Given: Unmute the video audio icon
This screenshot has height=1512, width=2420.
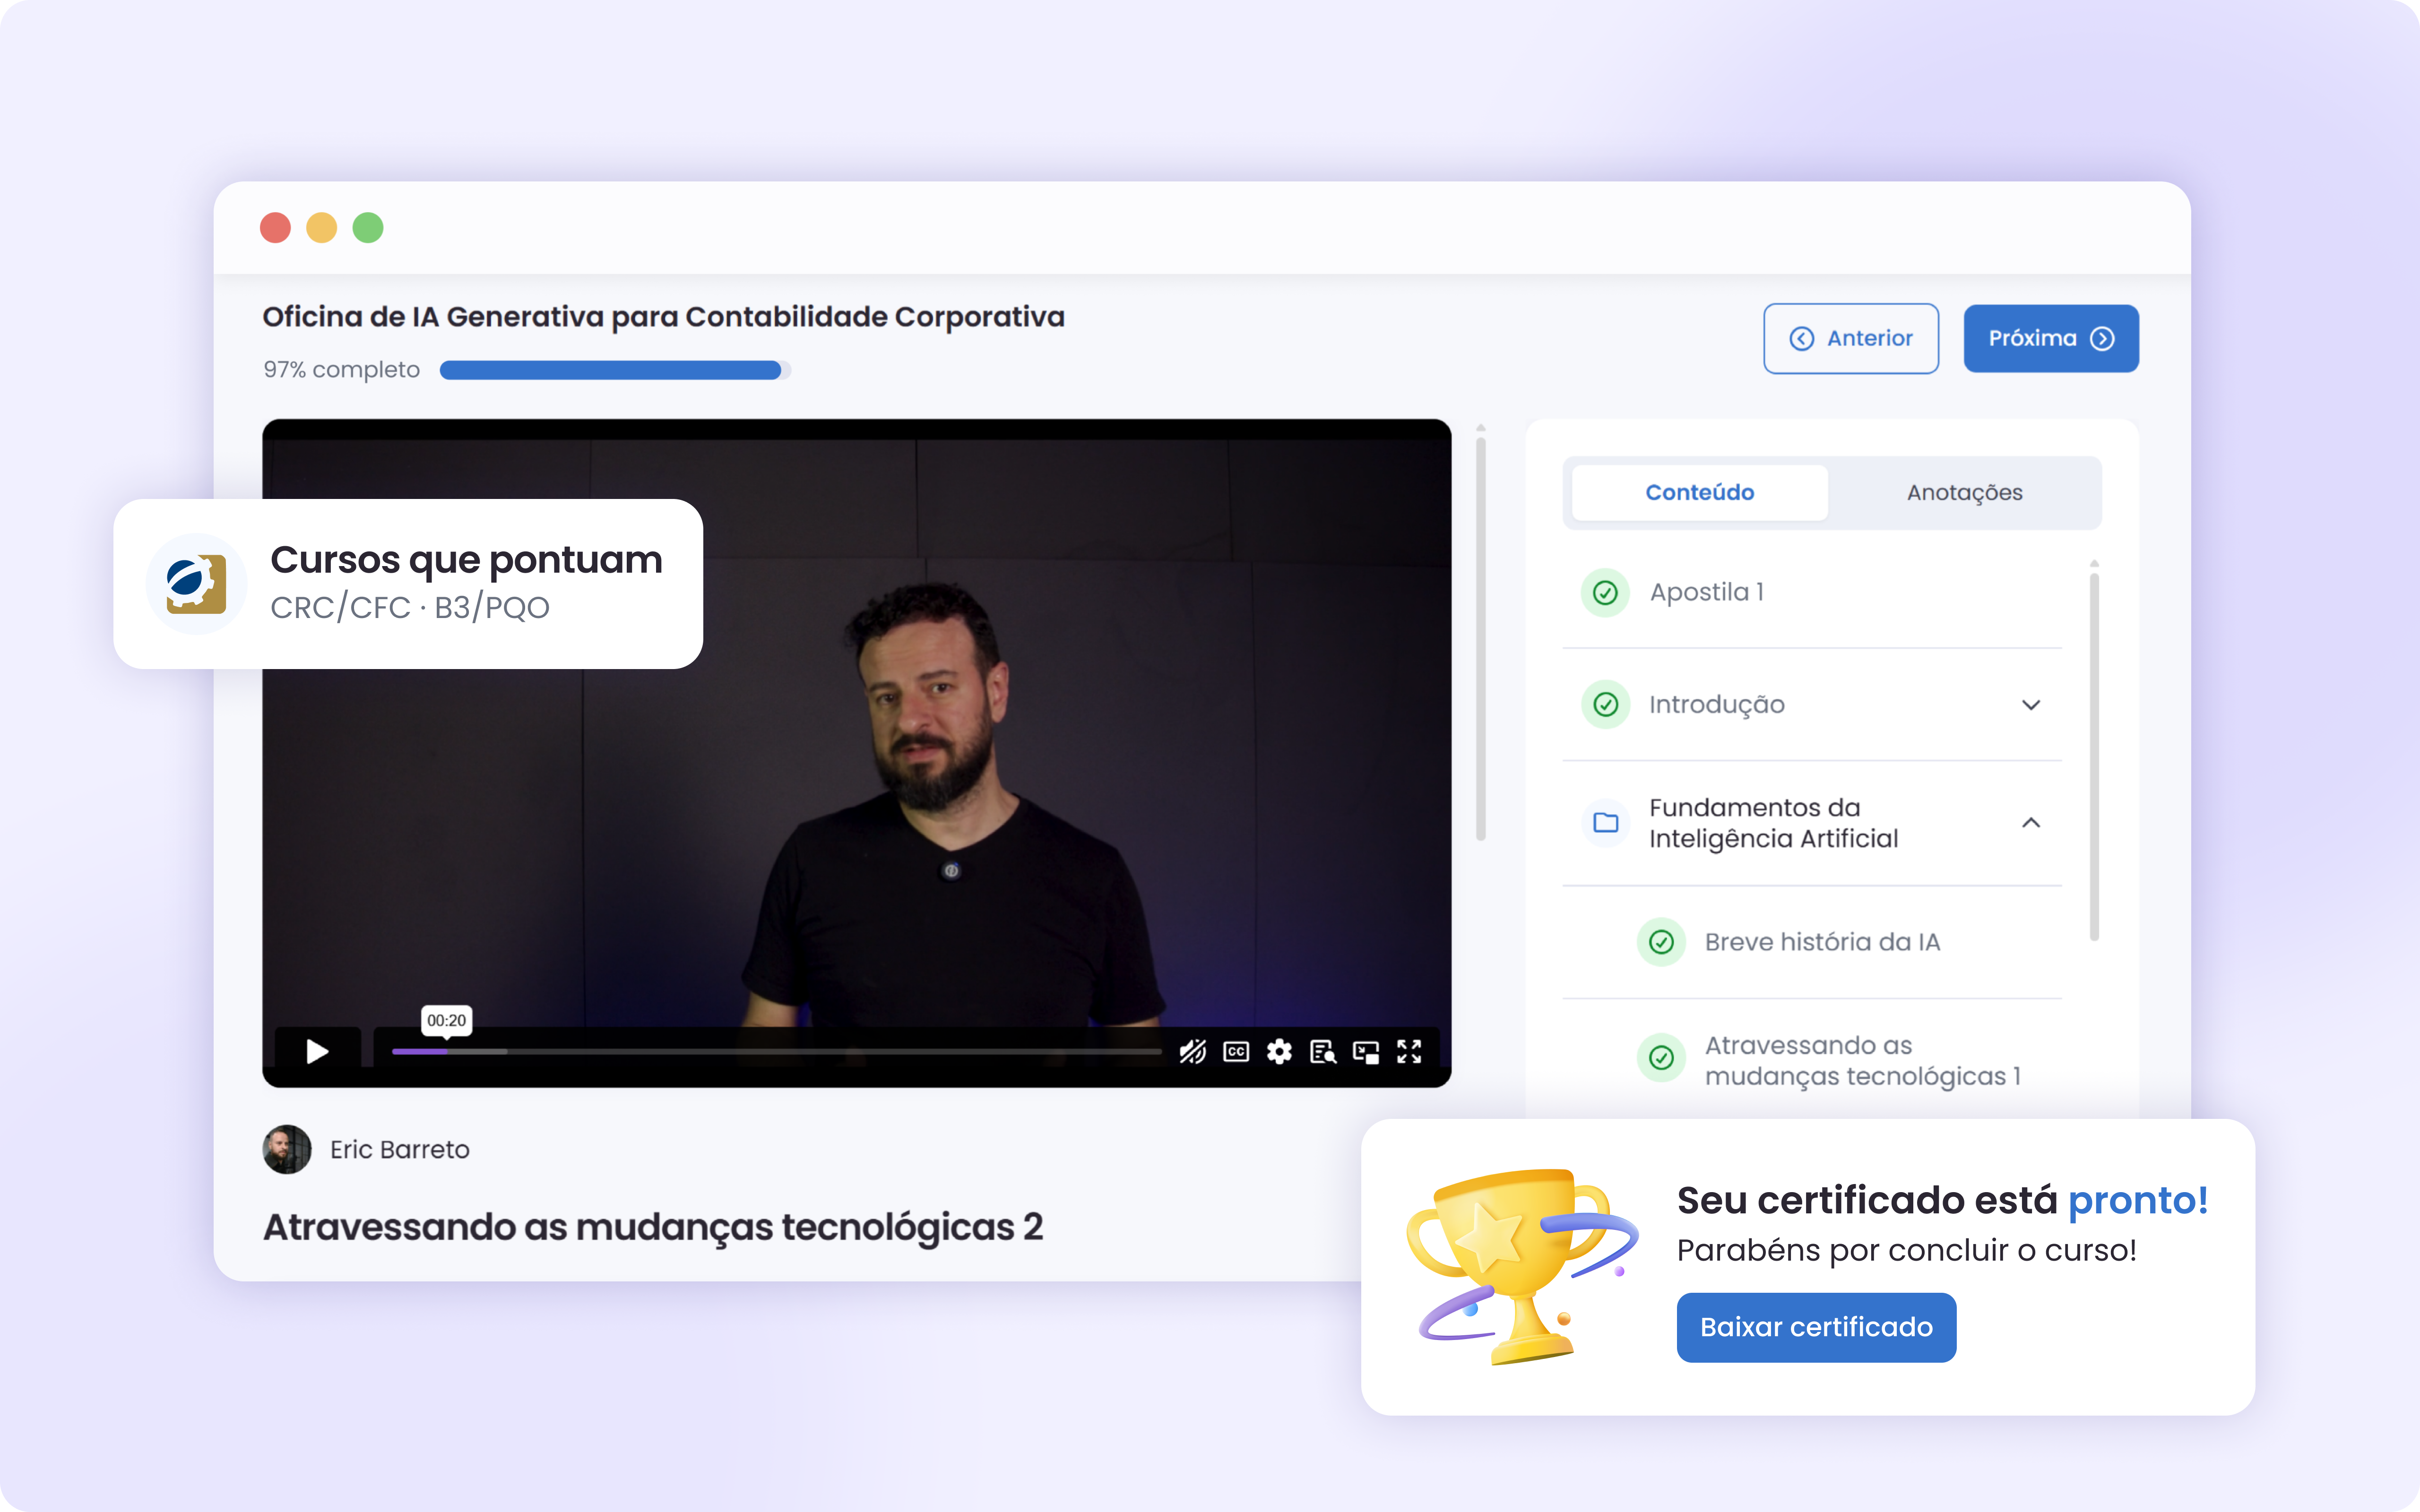Looking at the screenshot, I should tap(1192, 1051).
